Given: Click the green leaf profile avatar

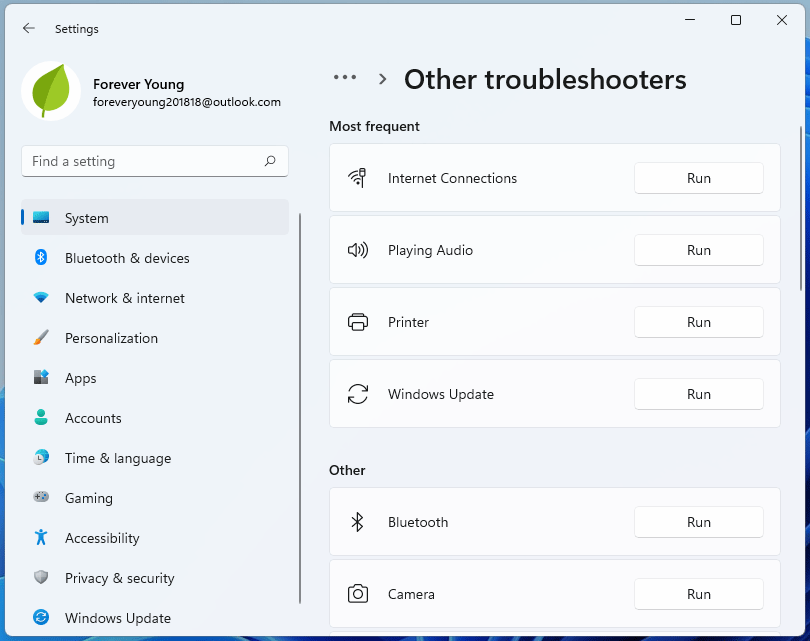Looking at the screenshot, I should [51, 91].
